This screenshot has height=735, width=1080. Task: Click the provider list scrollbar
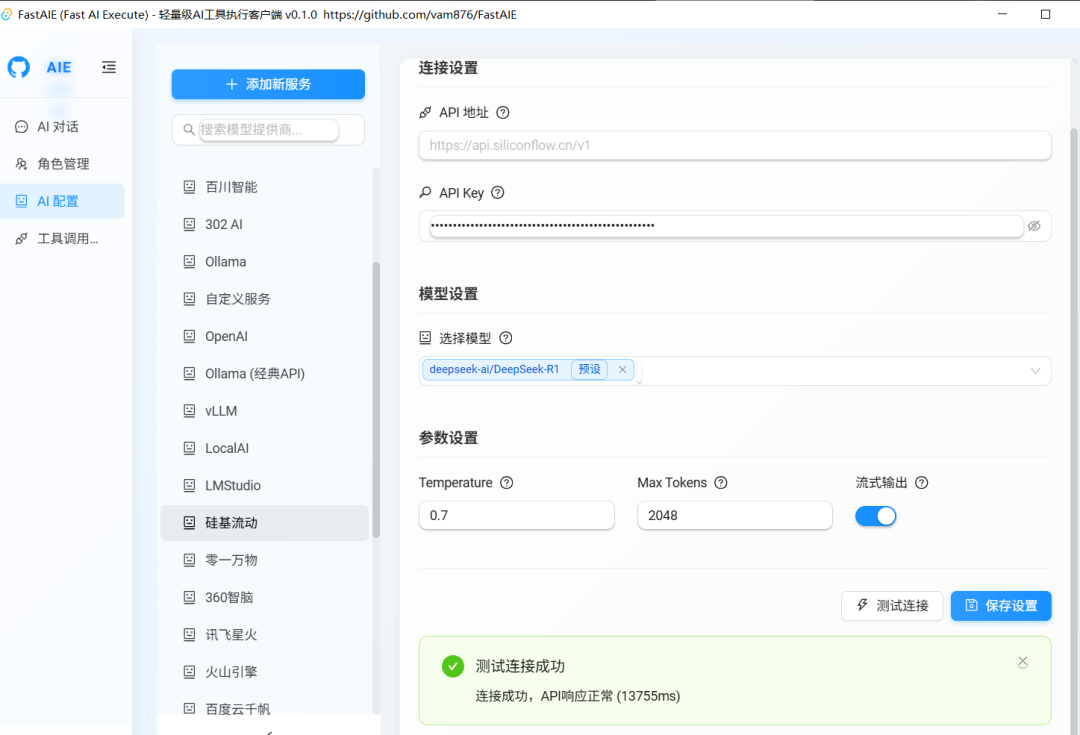[x=376, y=400]
